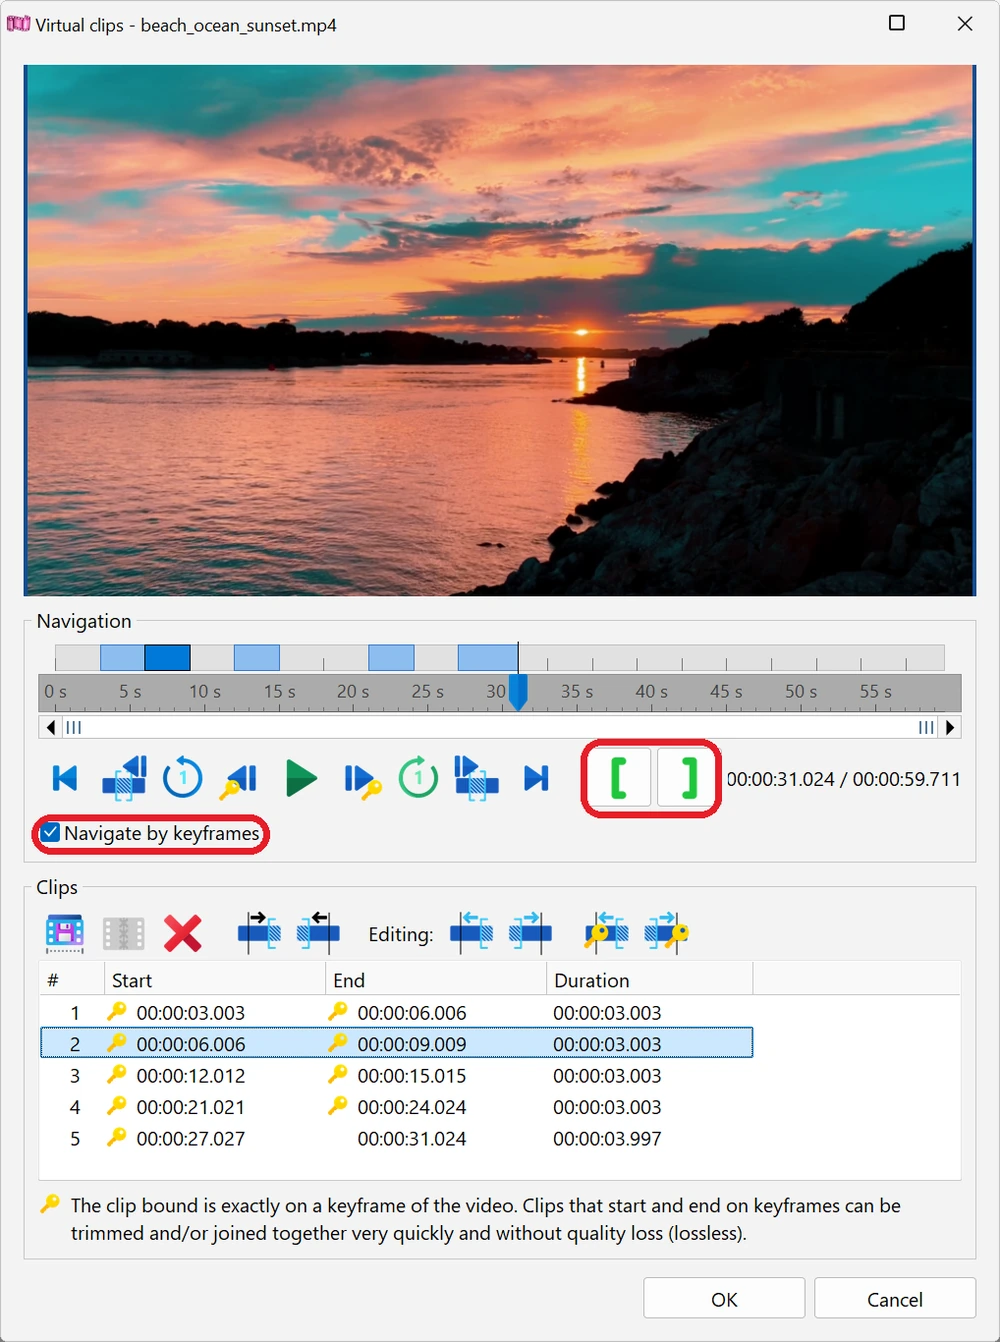
Task: Move clip start earlier (first Editing icon)
Action: [x=471, y=931]
